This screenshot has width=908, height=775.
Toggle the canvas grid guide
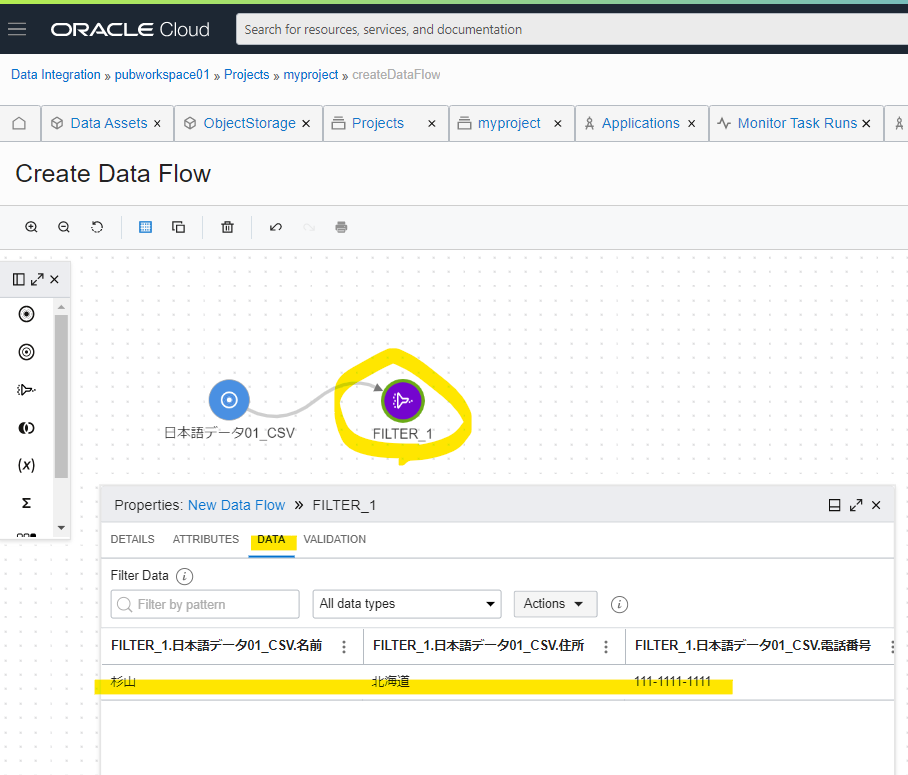[x=145, y=227]
